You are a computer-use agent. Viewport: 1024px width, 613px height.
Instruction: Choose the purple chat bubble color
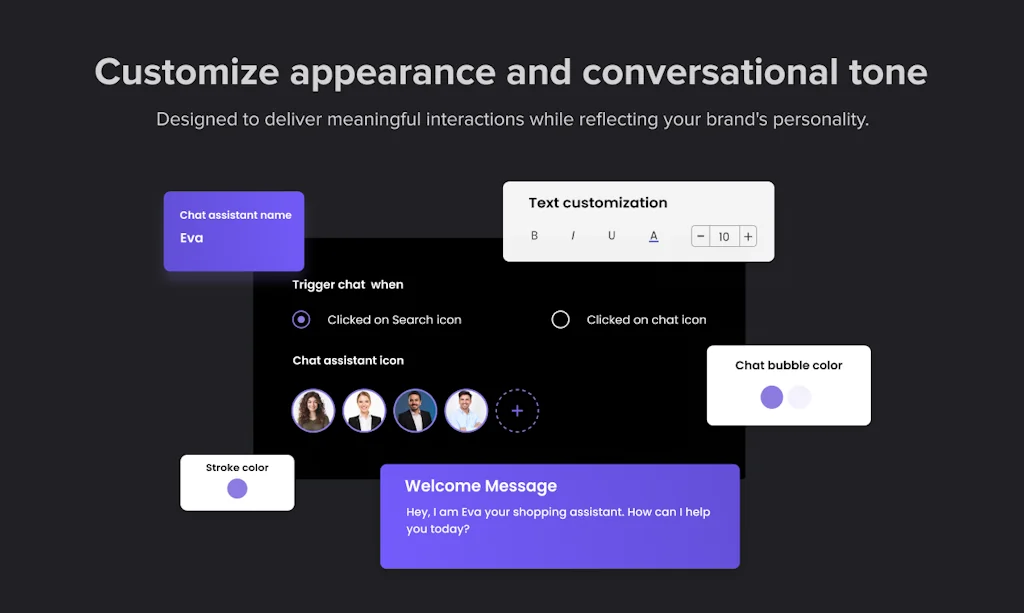[771, 397]
